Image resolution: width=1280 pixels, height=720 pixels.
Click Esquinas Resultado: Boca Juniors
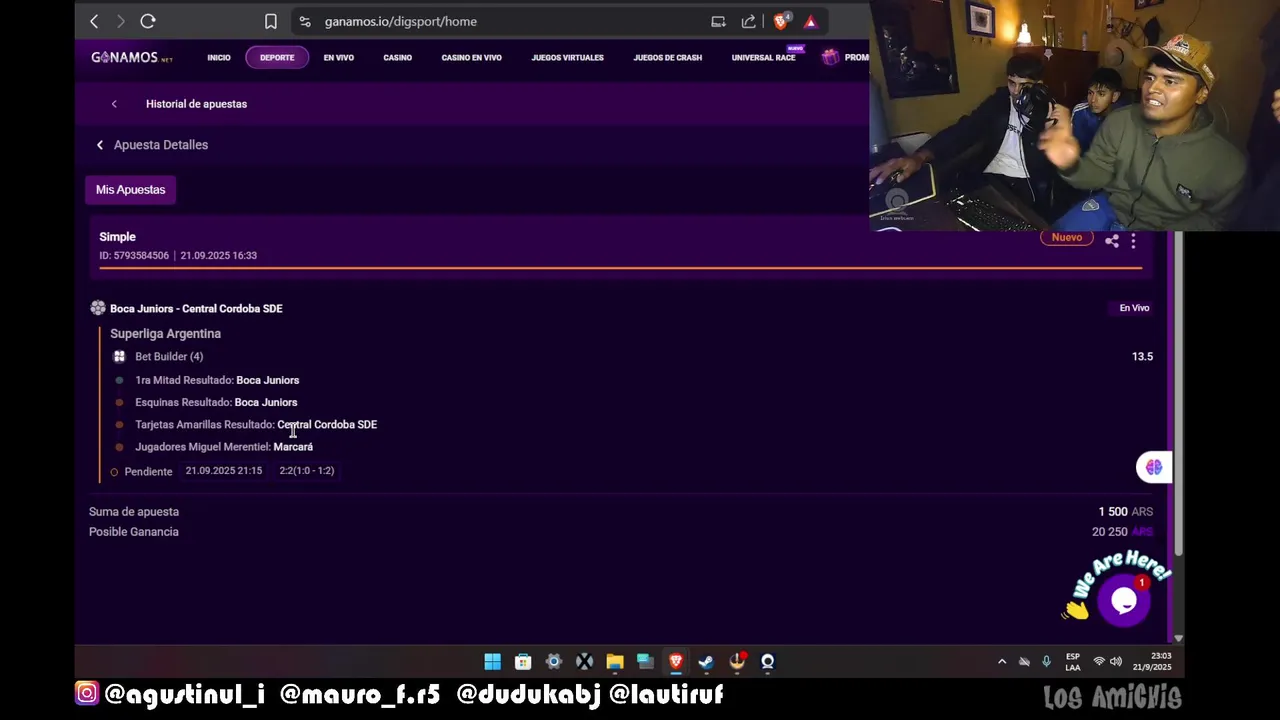pos(216,402)
